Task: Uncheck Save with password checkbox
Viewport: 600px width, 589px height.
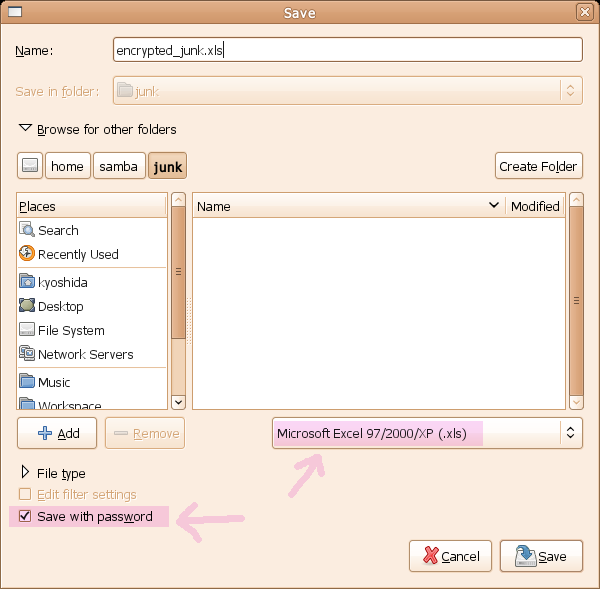Action: [25, 517]
